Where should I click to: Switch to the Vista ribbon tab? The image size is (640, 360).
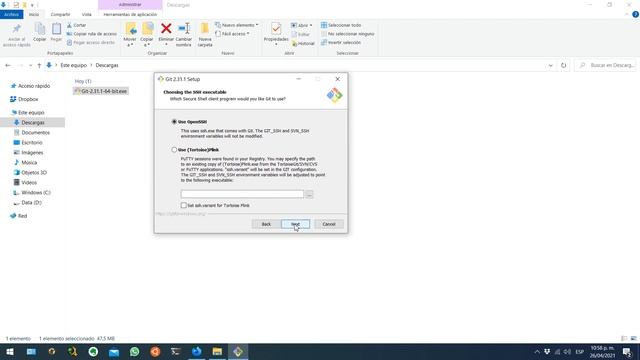coord(87,14)
